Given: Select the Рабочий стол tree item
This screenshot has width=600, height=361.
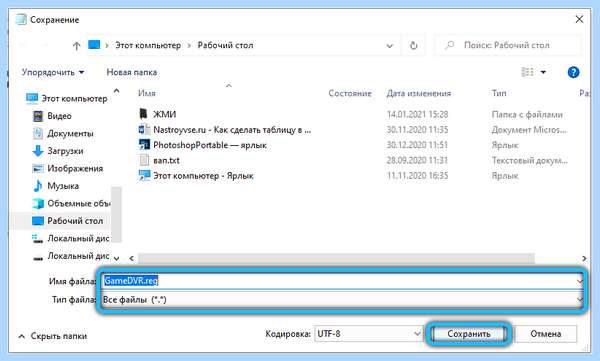Looking at the screenshot, I should [61, 221].
